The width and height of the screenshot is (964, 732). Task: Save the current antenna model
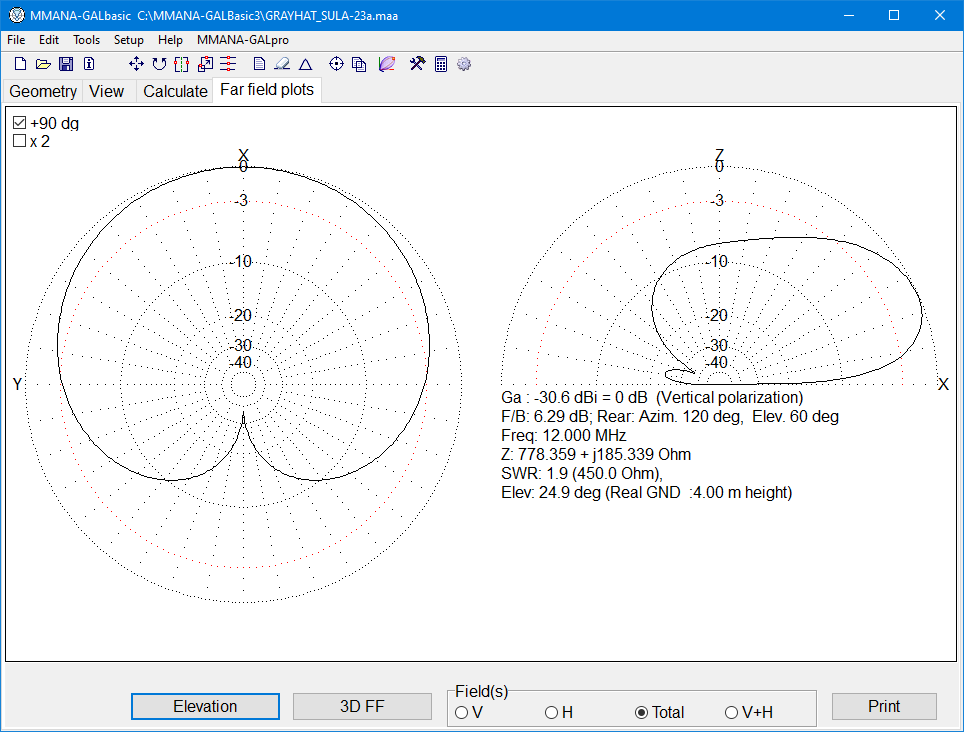tap(66, 63)
